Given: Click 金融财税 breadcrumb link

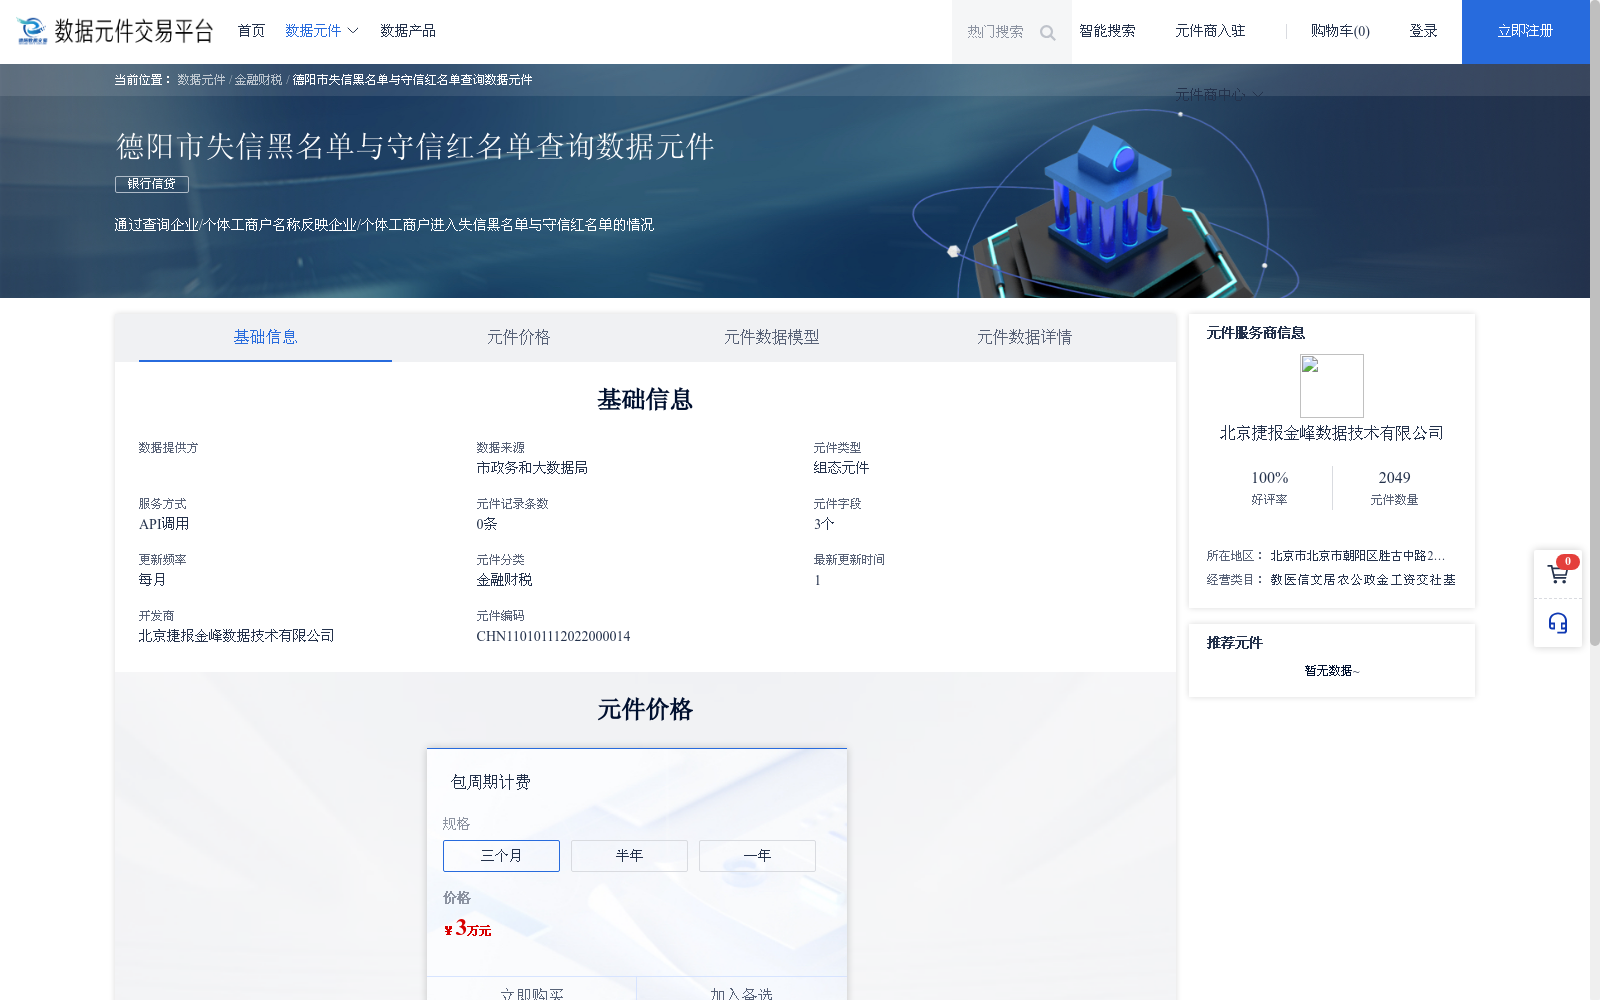Looking at the screenshot, I should point(258,80).
